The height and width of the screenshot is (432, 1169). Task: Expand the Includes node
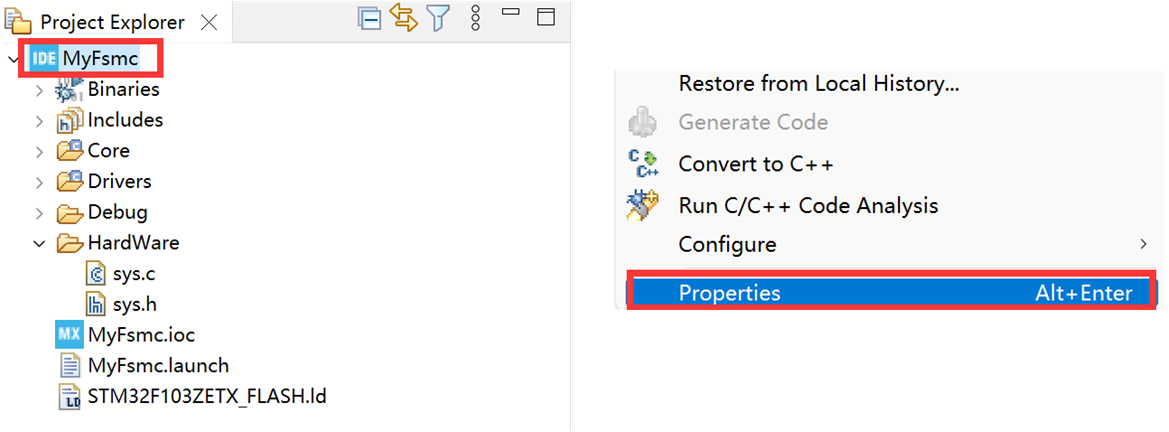click(39, 121)
